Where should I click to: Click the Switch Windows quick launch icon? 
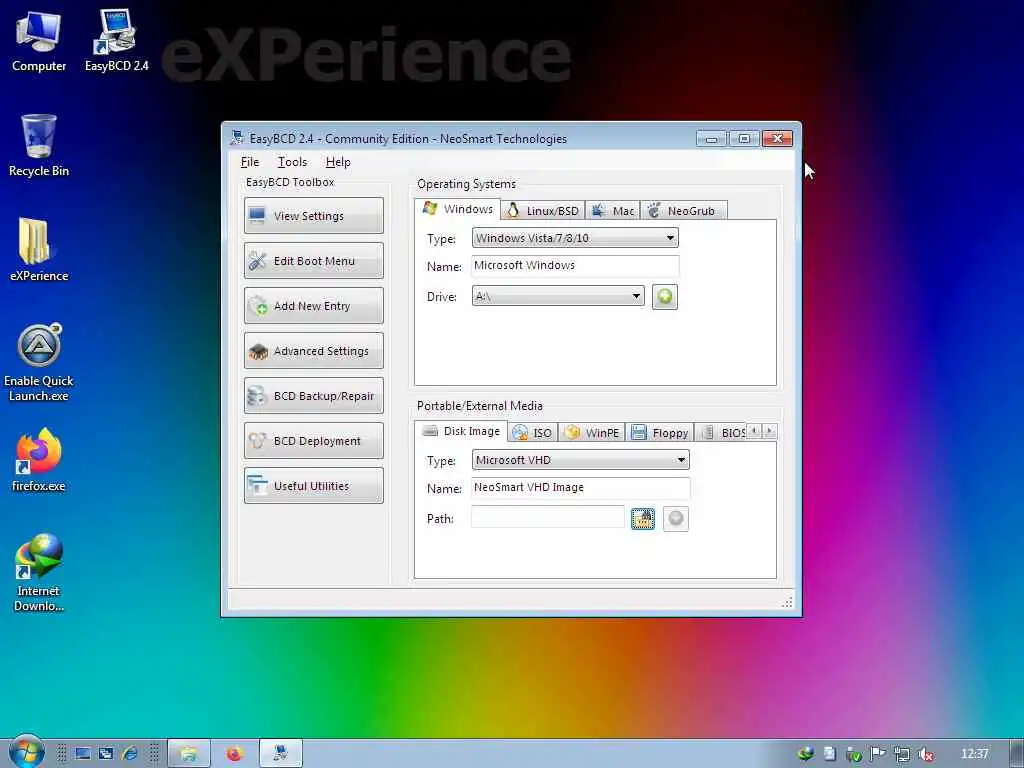click(x=106, y=754)
